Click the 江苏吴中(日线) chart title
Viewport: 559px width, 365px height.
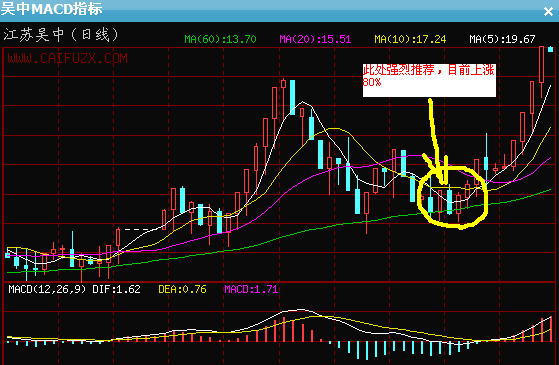tap(61, 35)
